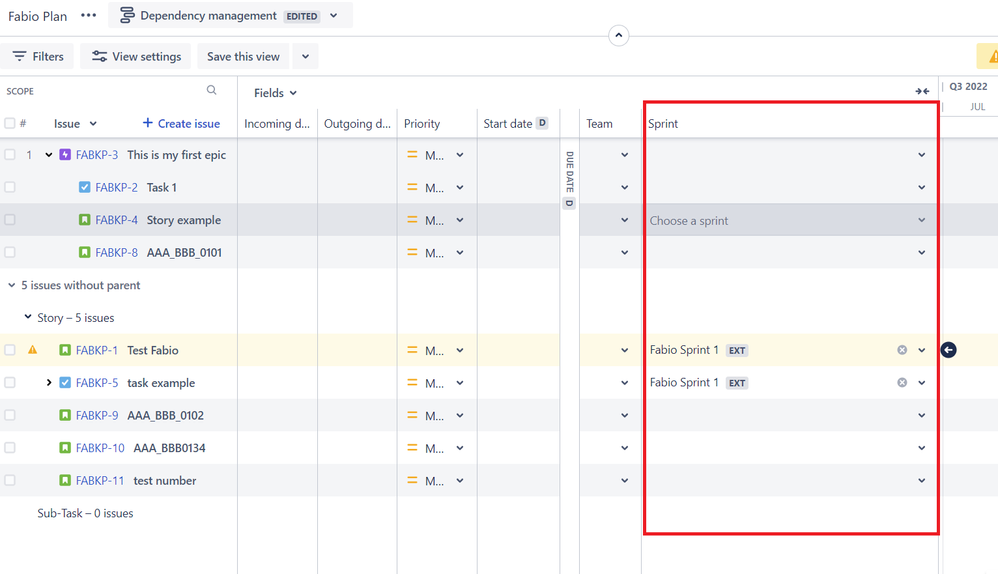Check the FABKP-5 task example checkbox
The width and height of the screenshot is (998, 574).
coord(10,382)
